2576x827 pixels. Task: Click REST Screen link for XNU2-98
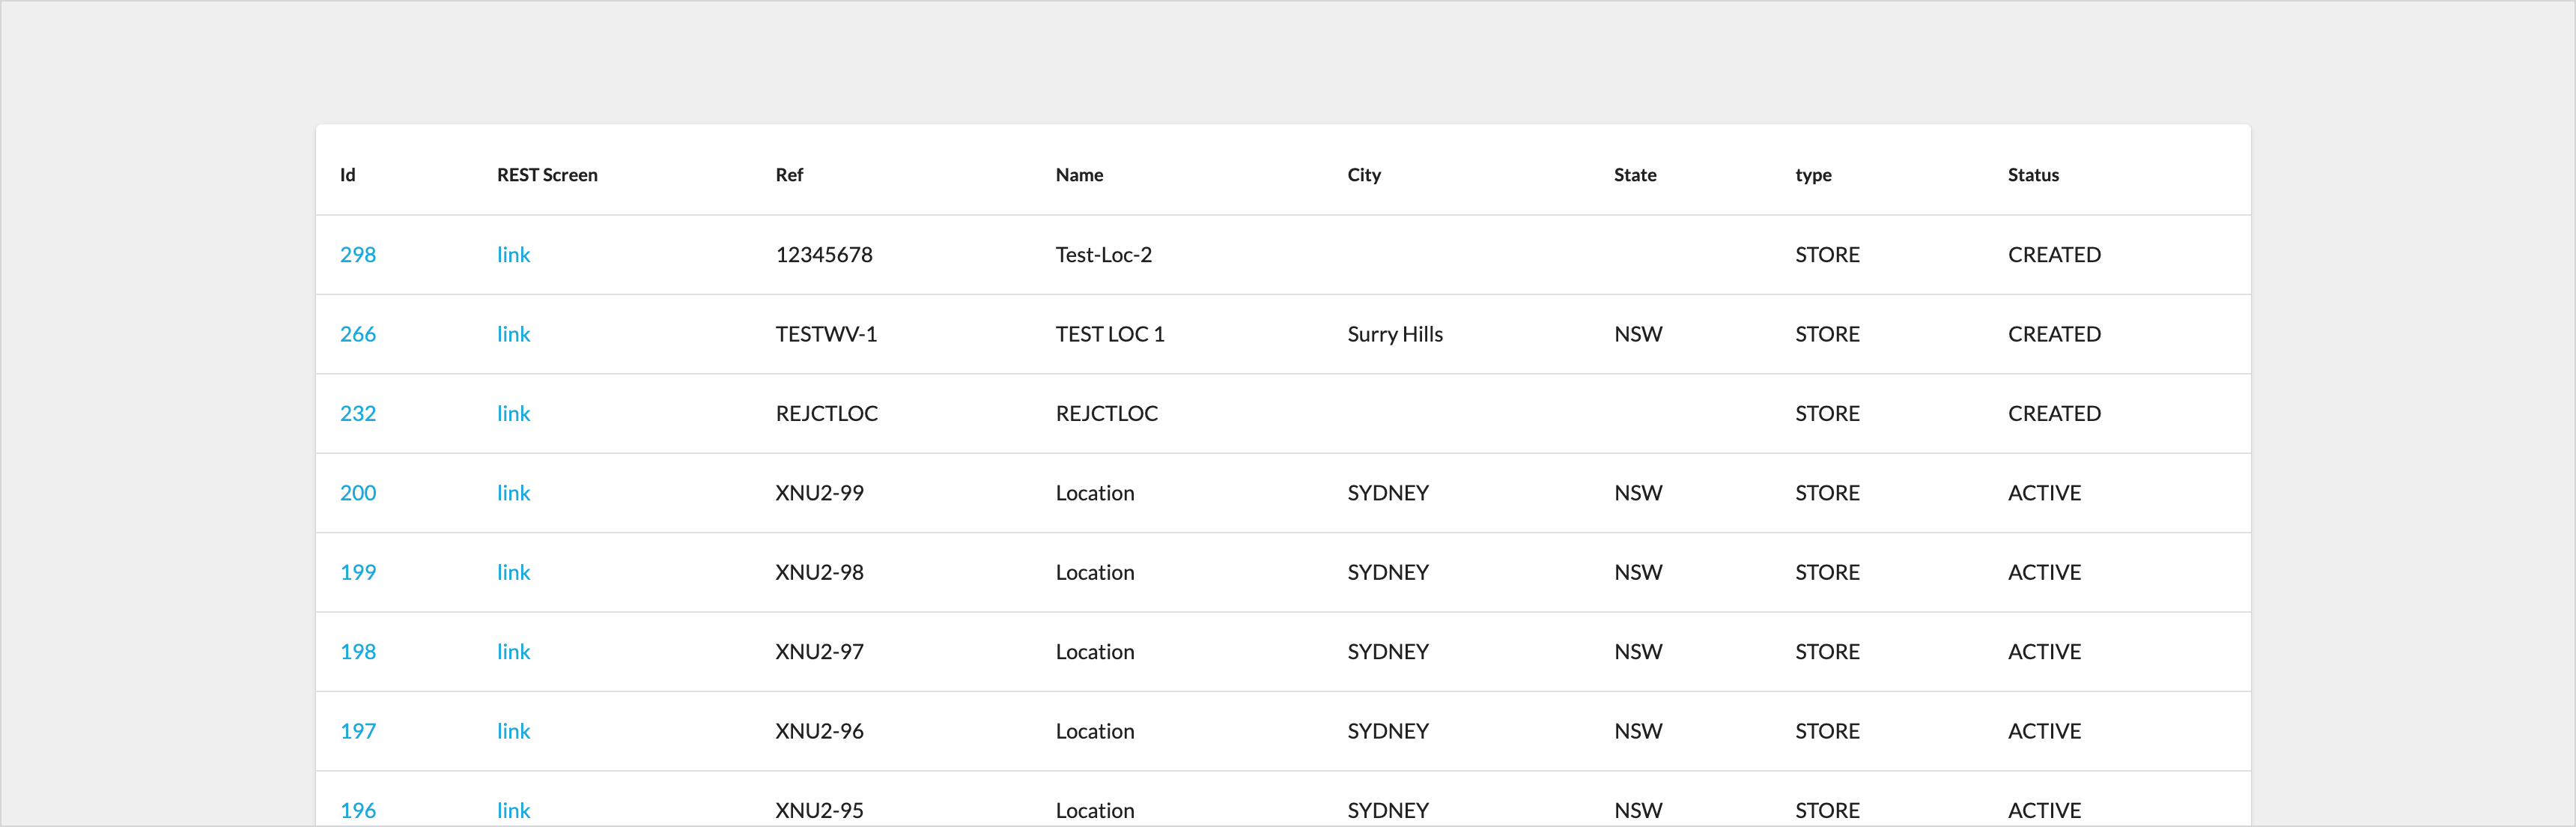coord(513,573)
